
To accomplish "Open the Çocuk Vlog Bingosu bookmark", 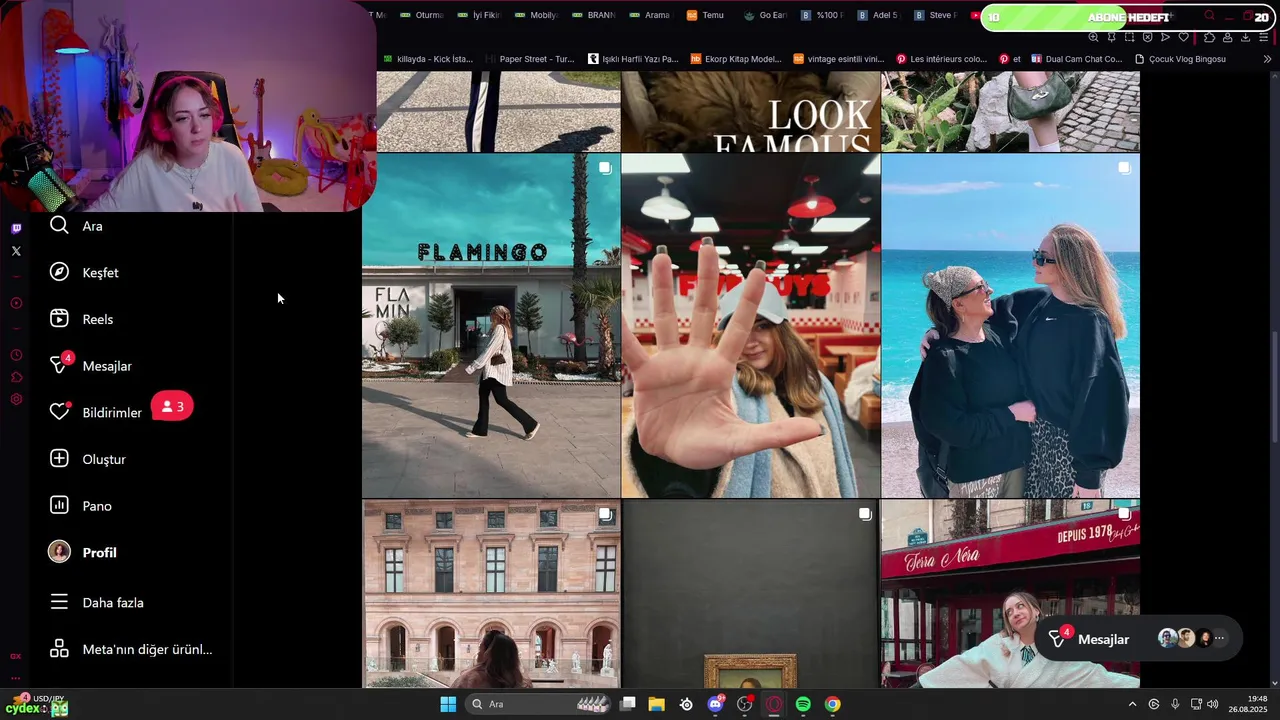I will pyautogui.click(x=1180, y=59).
